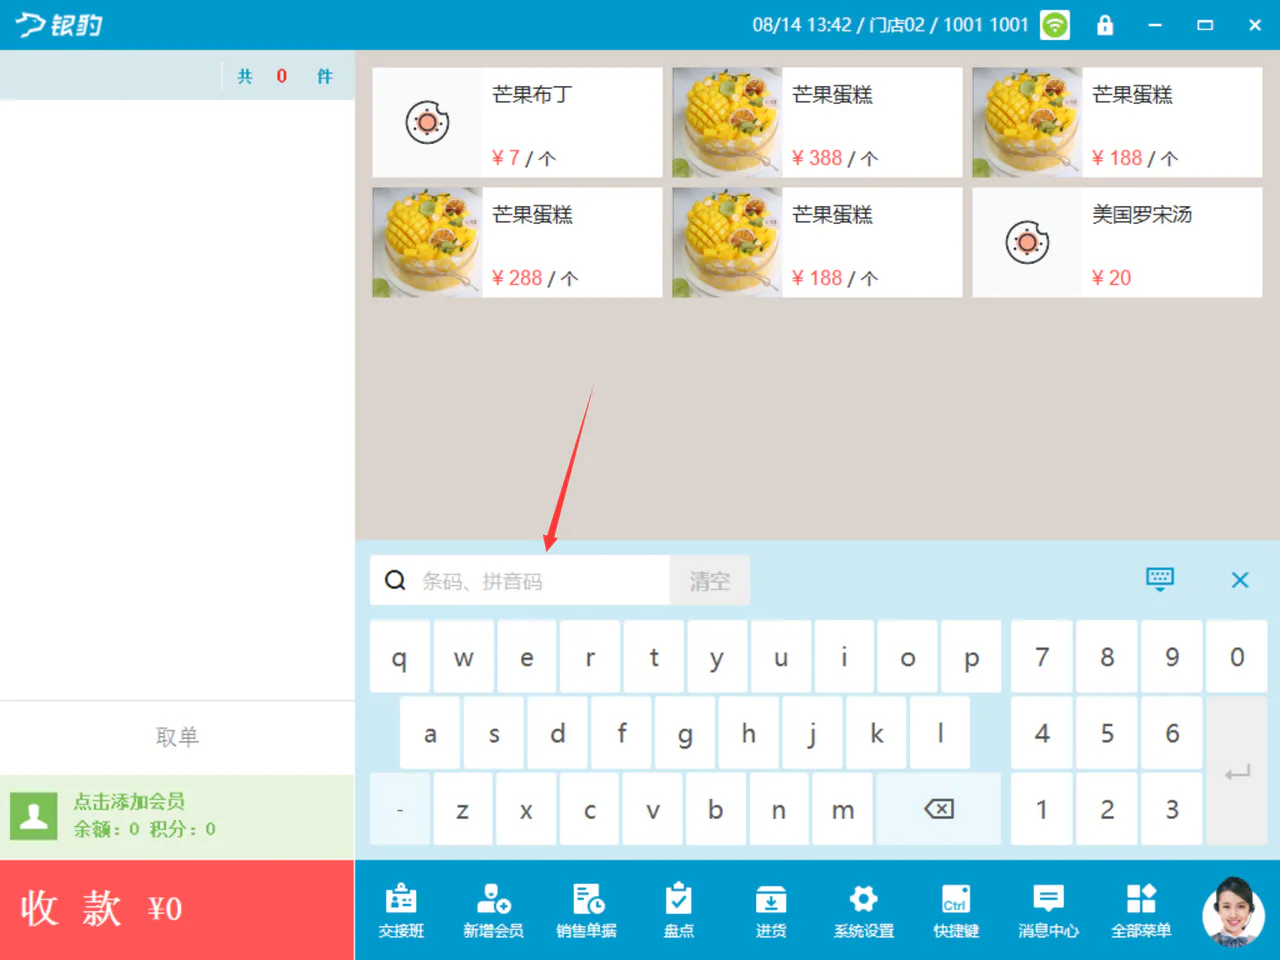Screen dimensions: 1280x960
Task: Focus the 条码、拼音码 search field
Action: [520, 580]
